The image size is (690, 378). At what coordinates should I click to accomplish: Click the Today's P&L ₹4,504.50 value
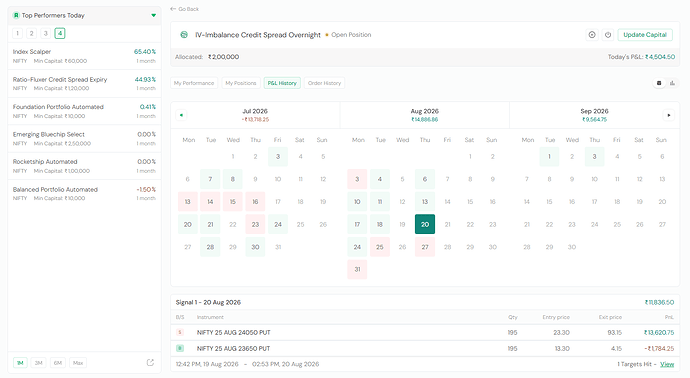[x=660, y=57]
